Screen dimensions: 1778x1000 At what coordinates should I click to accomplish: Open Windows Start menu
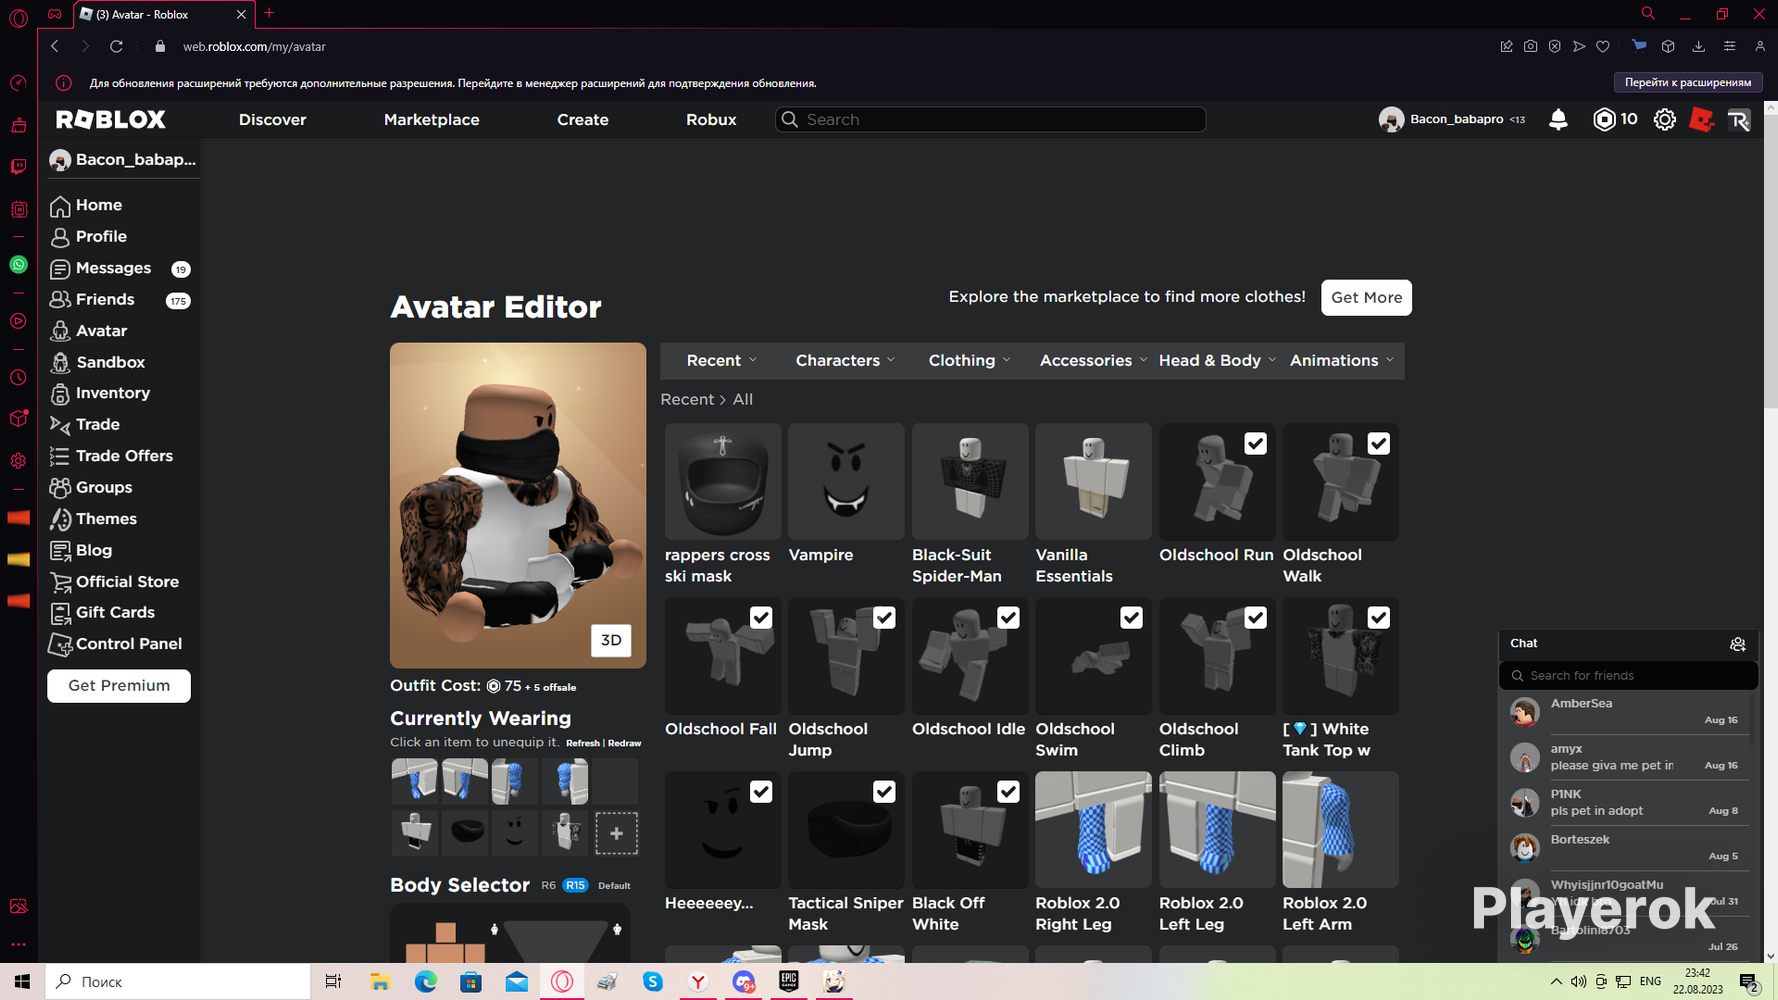click(x=22, y=982)
